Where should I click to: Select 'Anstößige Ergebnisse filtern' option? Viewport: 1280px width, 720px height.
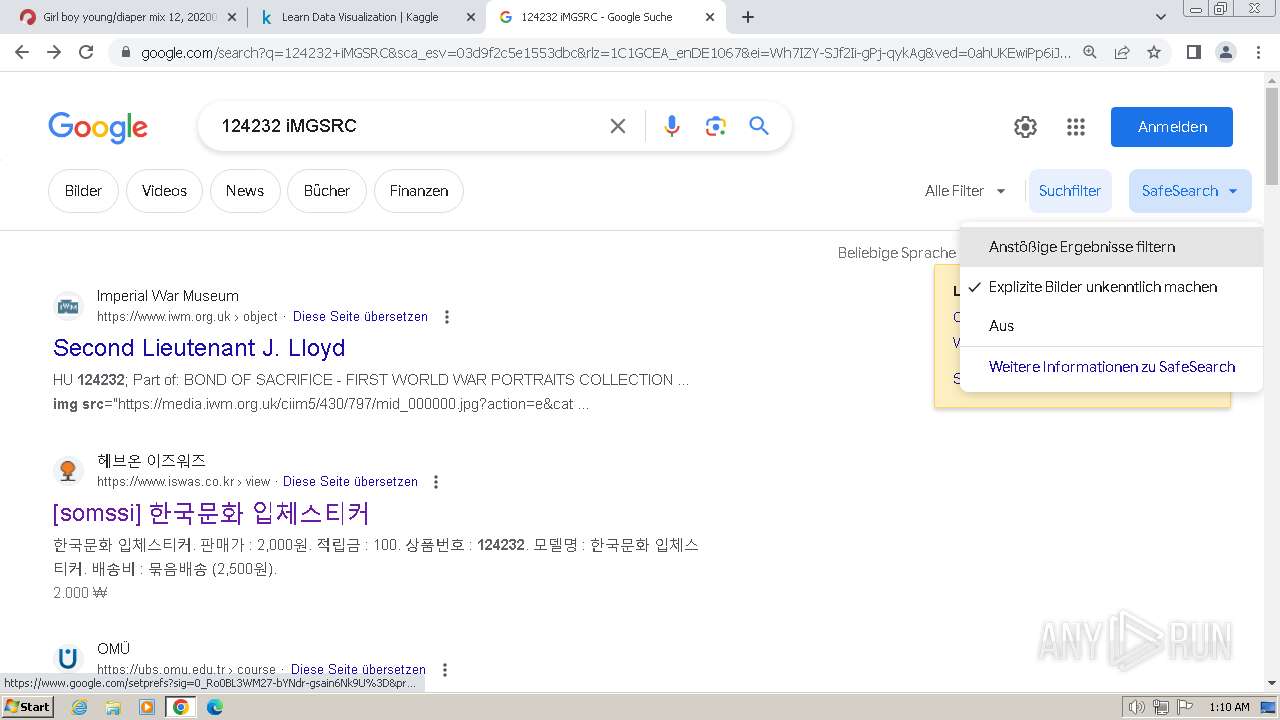tap(1111, 247)
